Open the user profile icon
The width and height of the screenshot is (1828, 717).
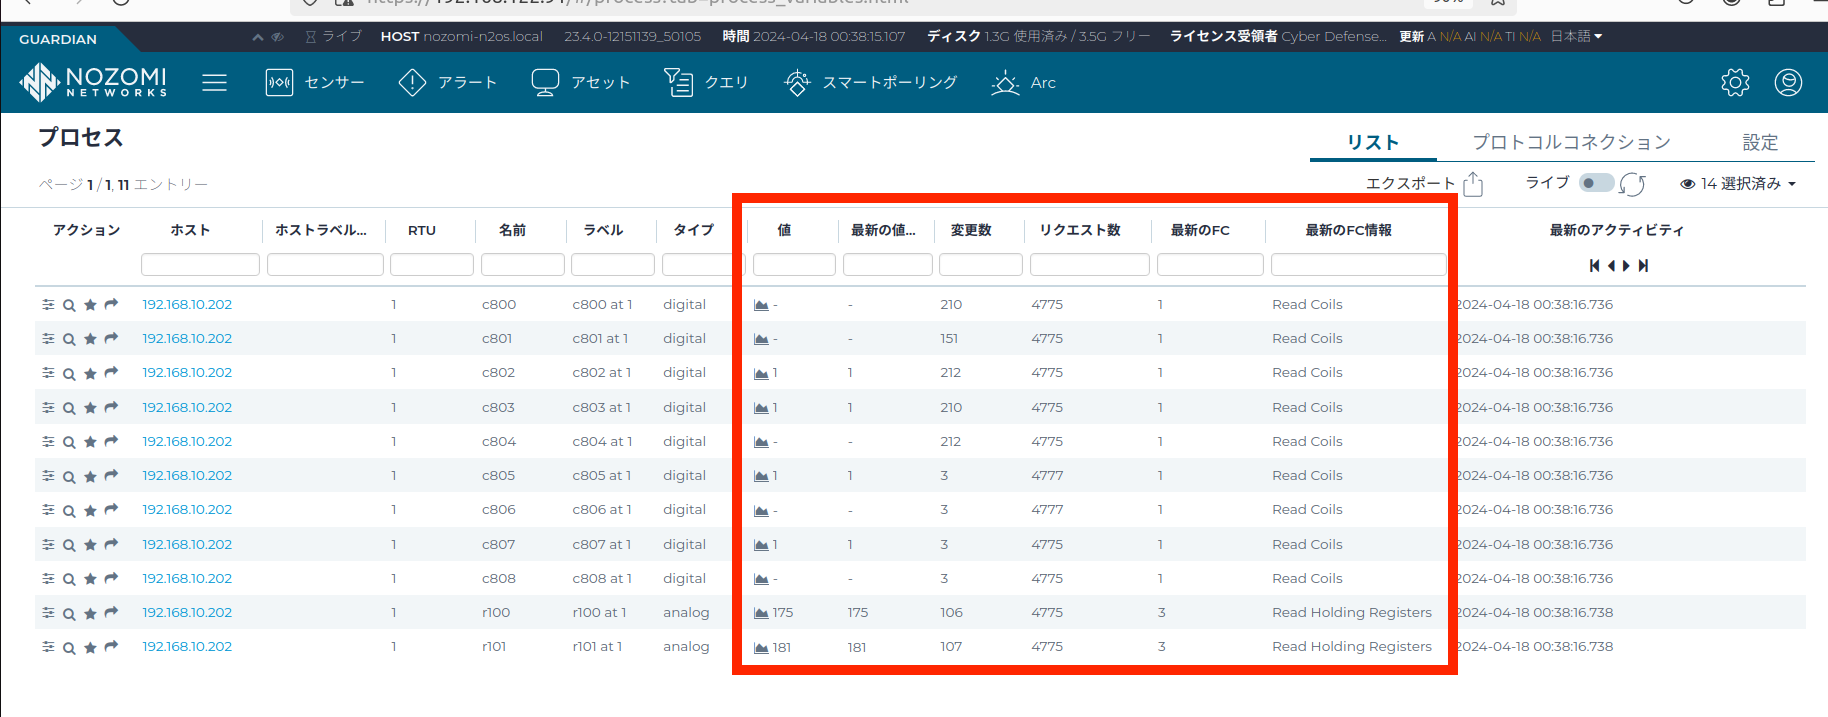pos(1788,82)
